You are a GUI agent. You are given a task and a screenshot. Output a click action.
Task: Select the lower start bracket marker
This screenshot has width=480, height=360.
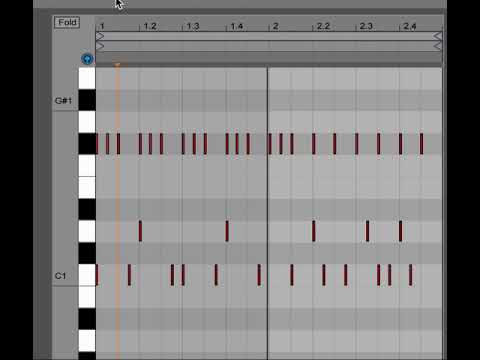coord(100,46)
